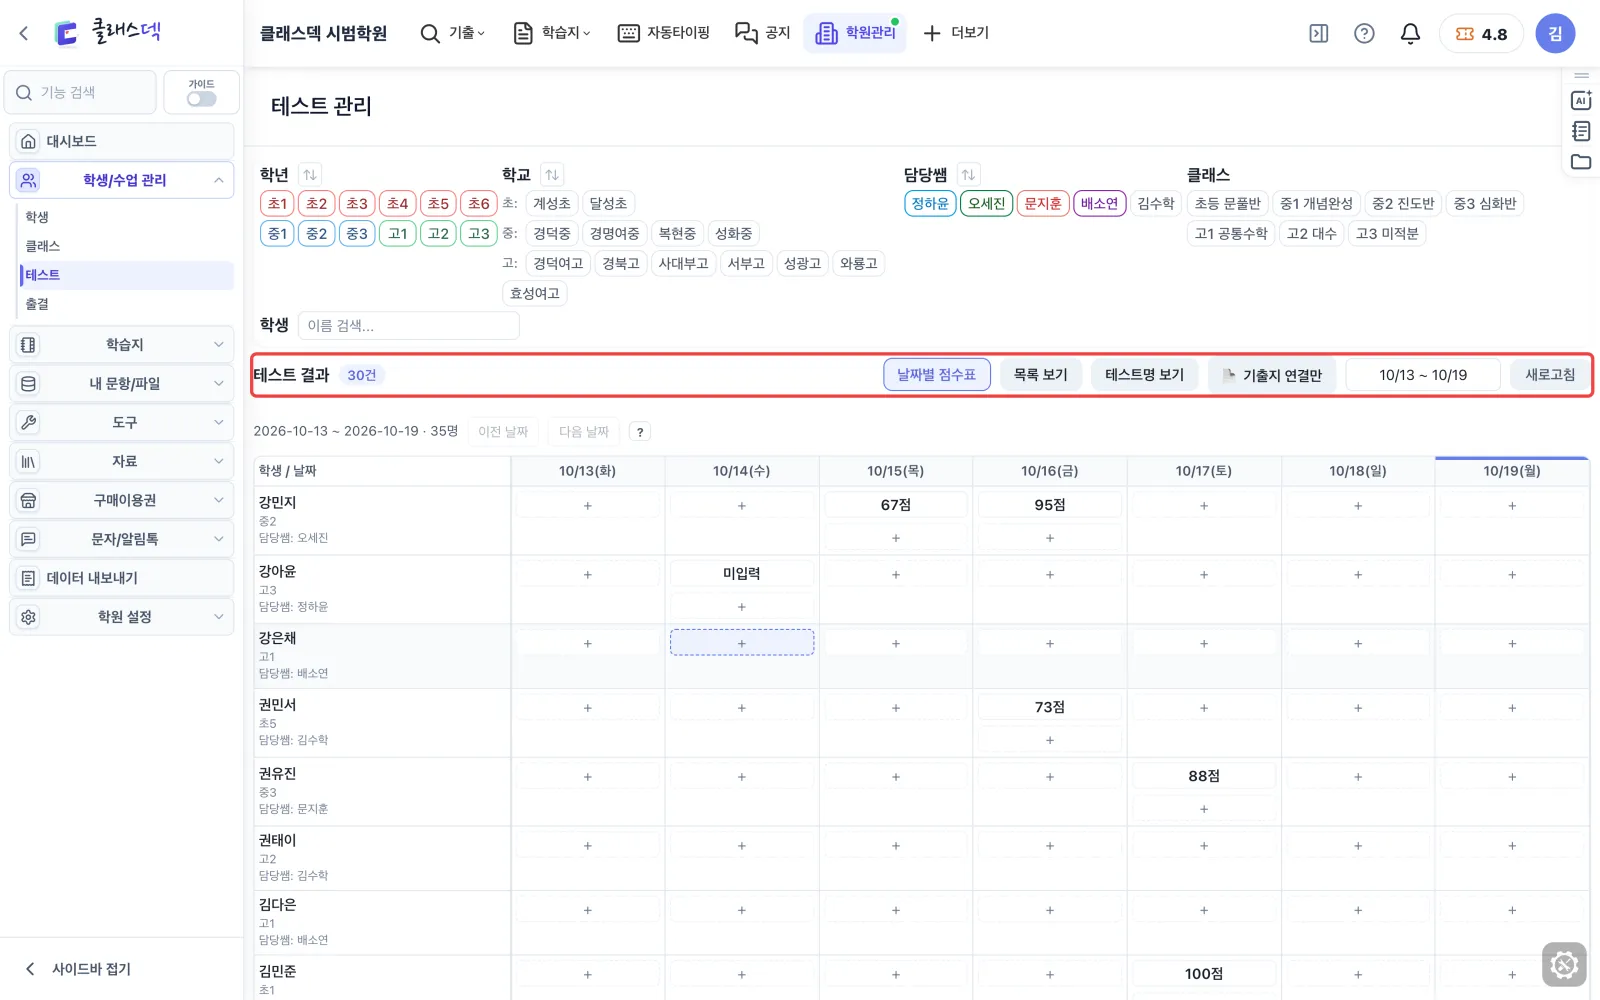The height and width of the screenshot is (1000, 1600).
Task: Sort teachers with 담당쌤 sort icon
Action: 968,174
